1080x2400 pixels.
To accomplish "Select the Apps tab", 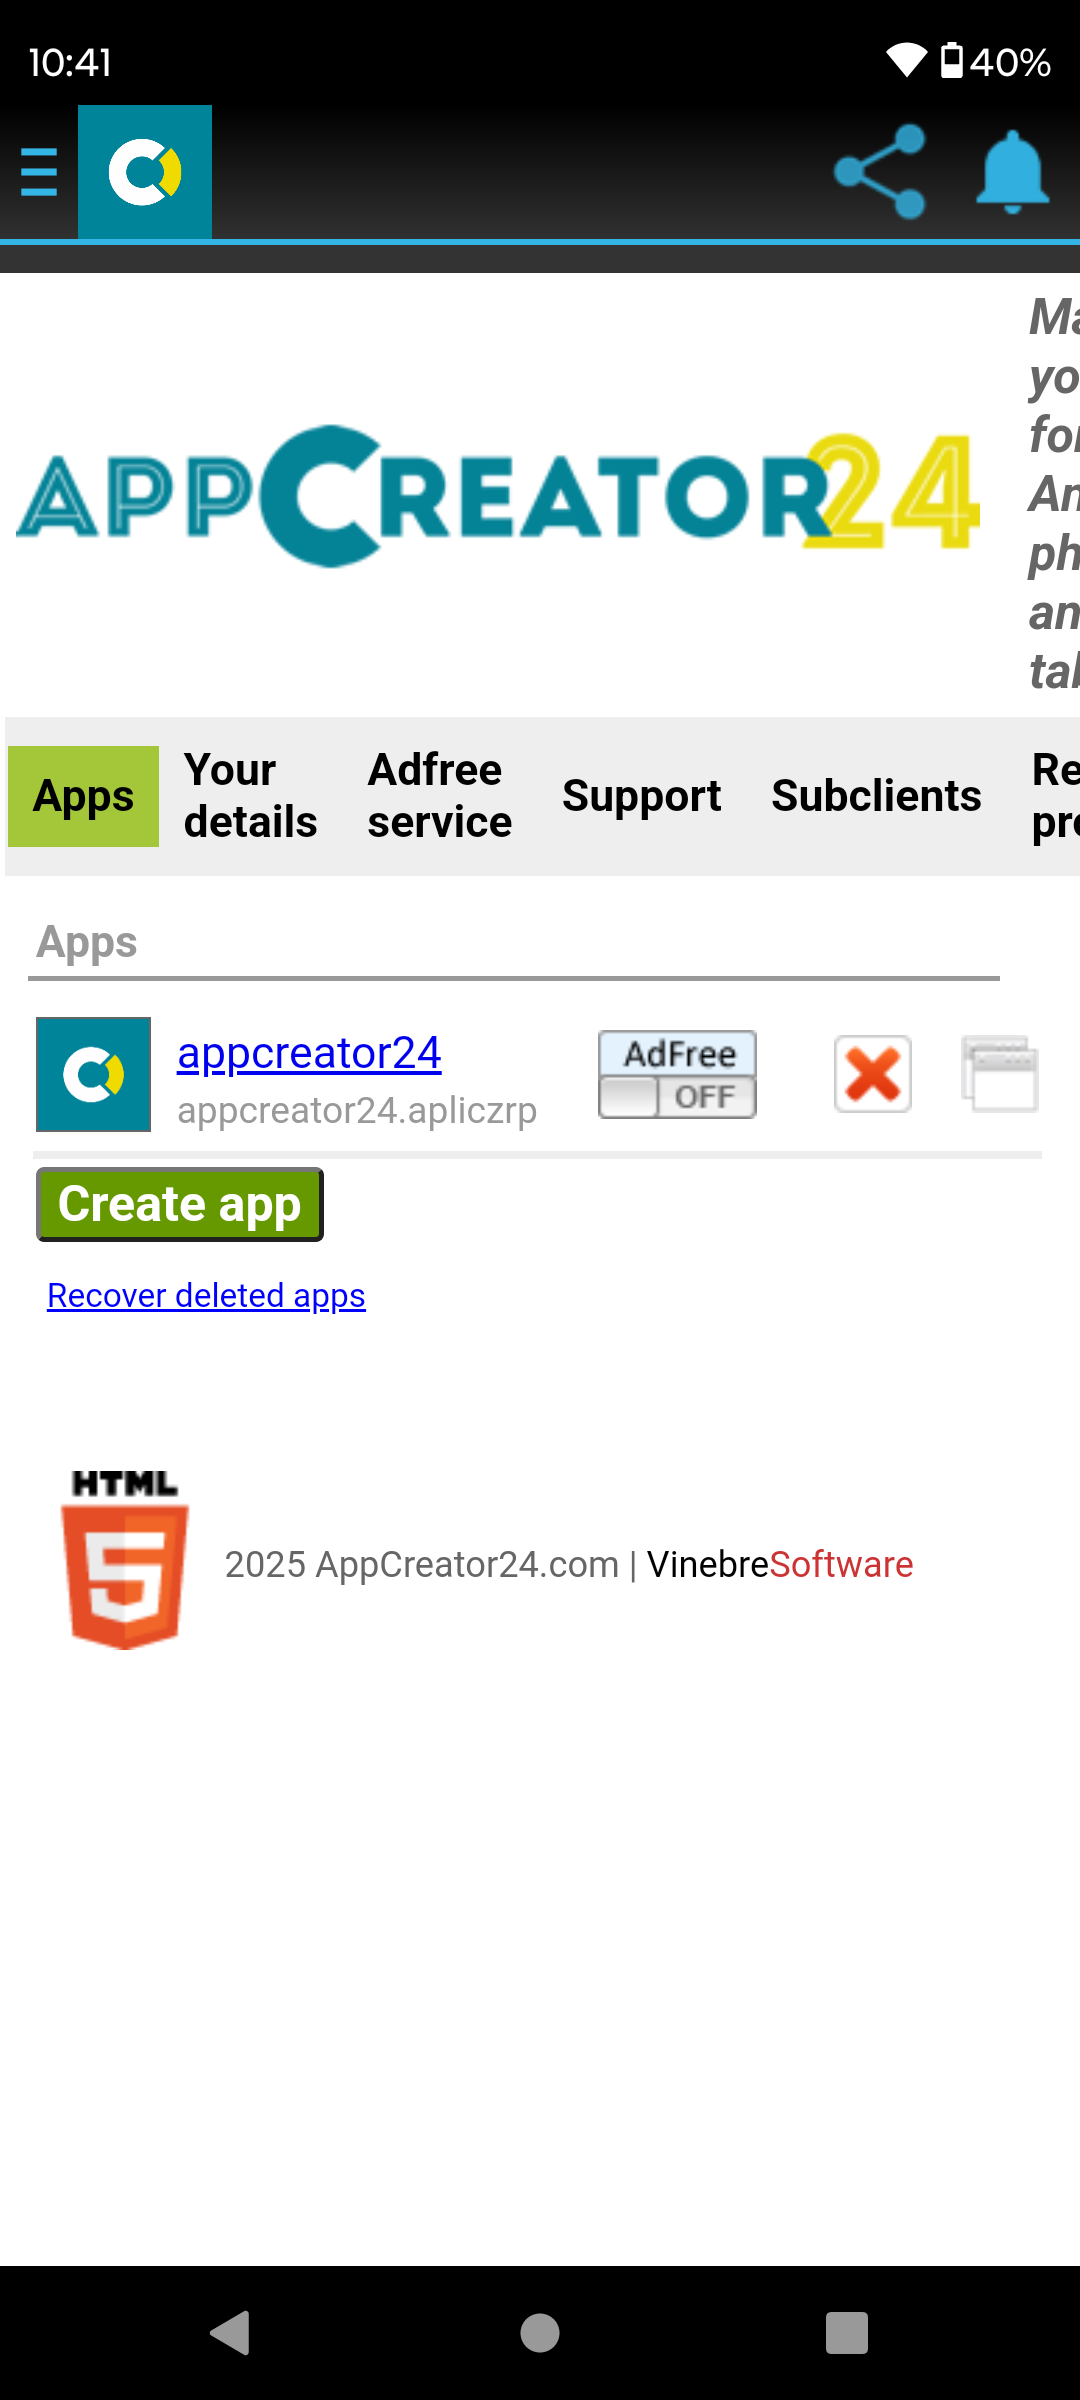I will (84, 796).
